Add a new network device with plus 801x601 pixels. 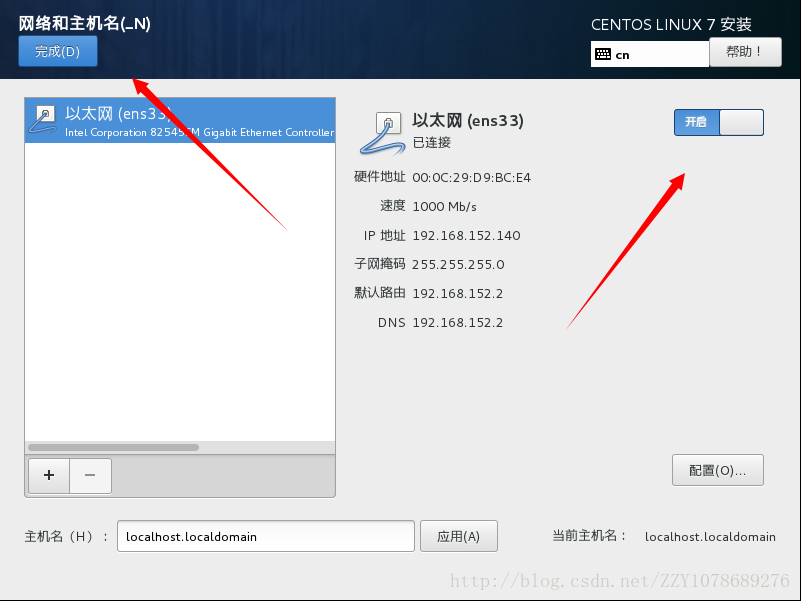[x=49, y=475]
